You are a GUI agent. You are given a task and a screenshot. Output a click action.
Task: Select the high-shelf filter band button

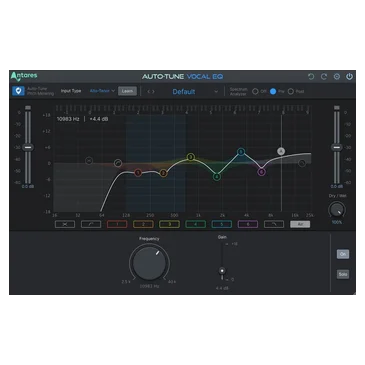tap(274, 224)
